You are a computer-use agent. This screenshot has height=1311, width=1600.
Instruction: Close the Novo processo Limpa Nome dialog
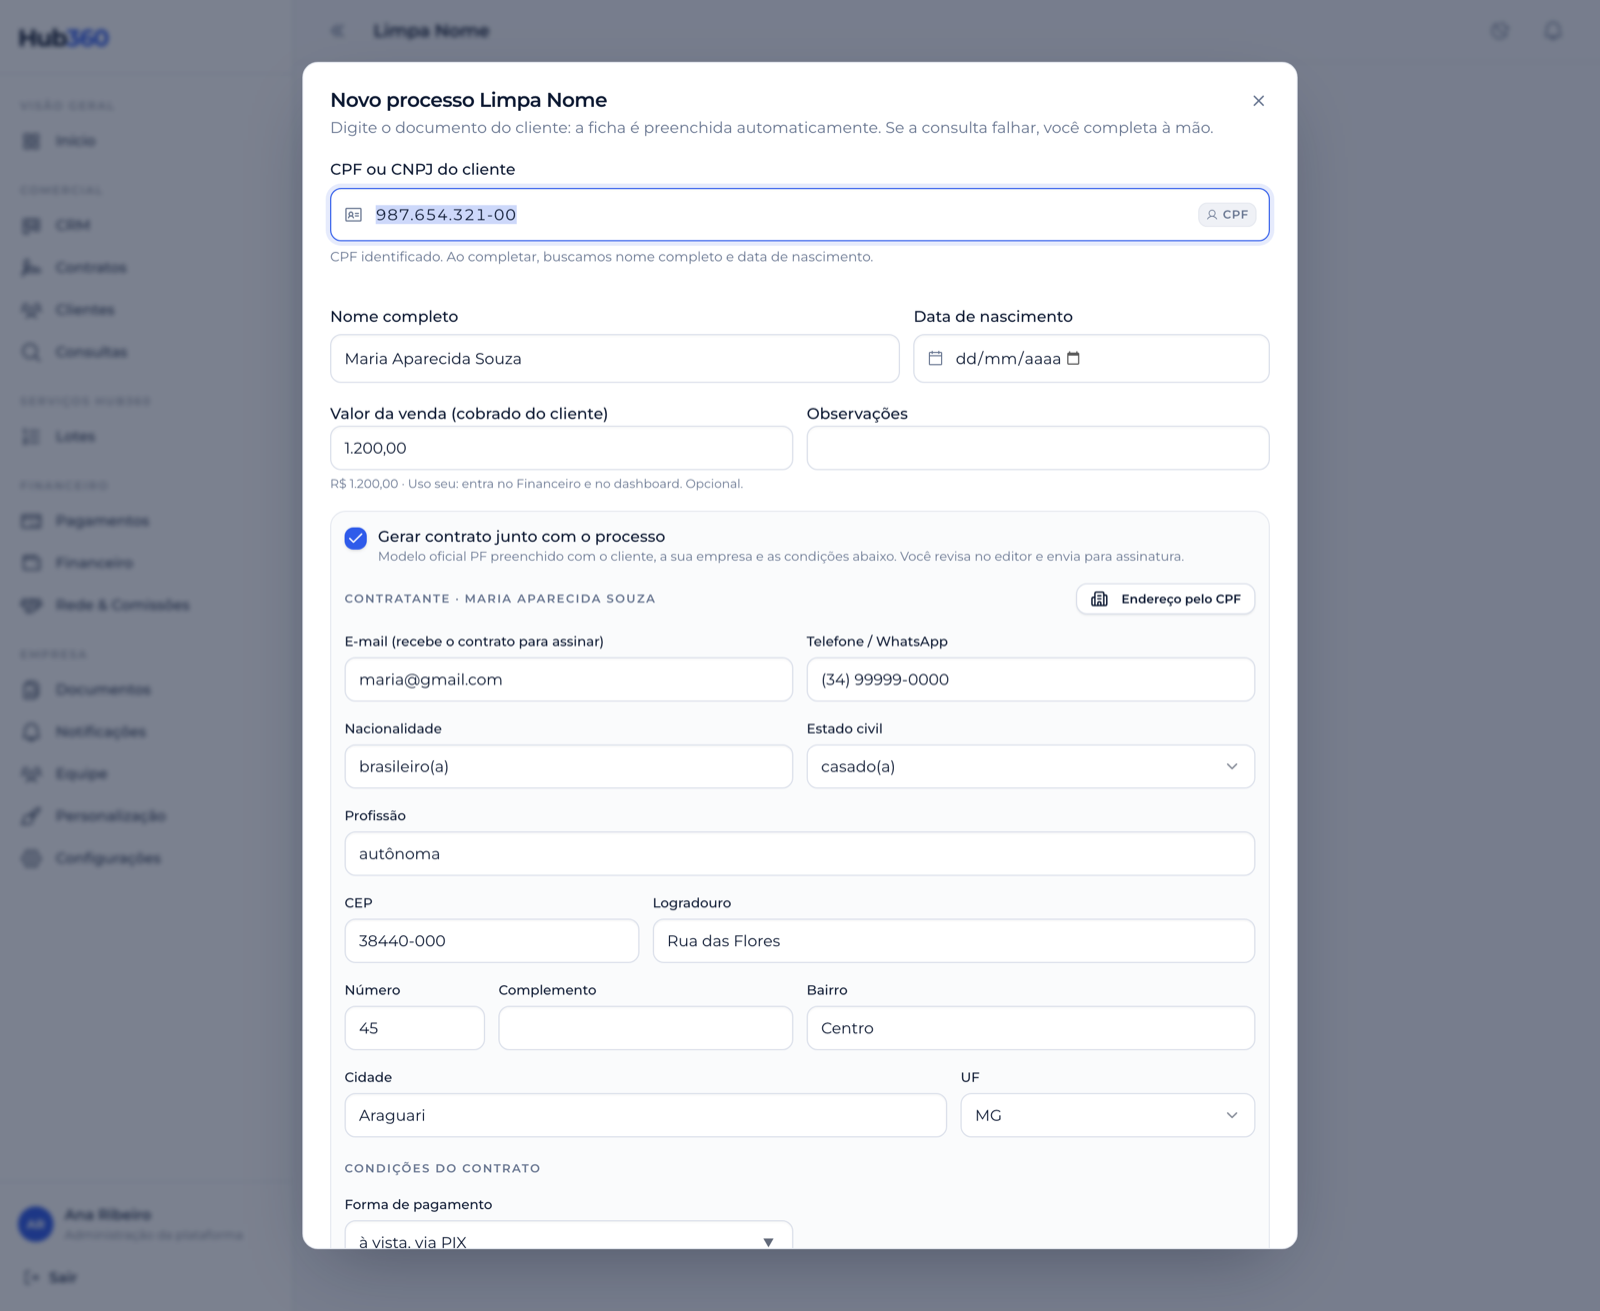tap(1258, 101)
